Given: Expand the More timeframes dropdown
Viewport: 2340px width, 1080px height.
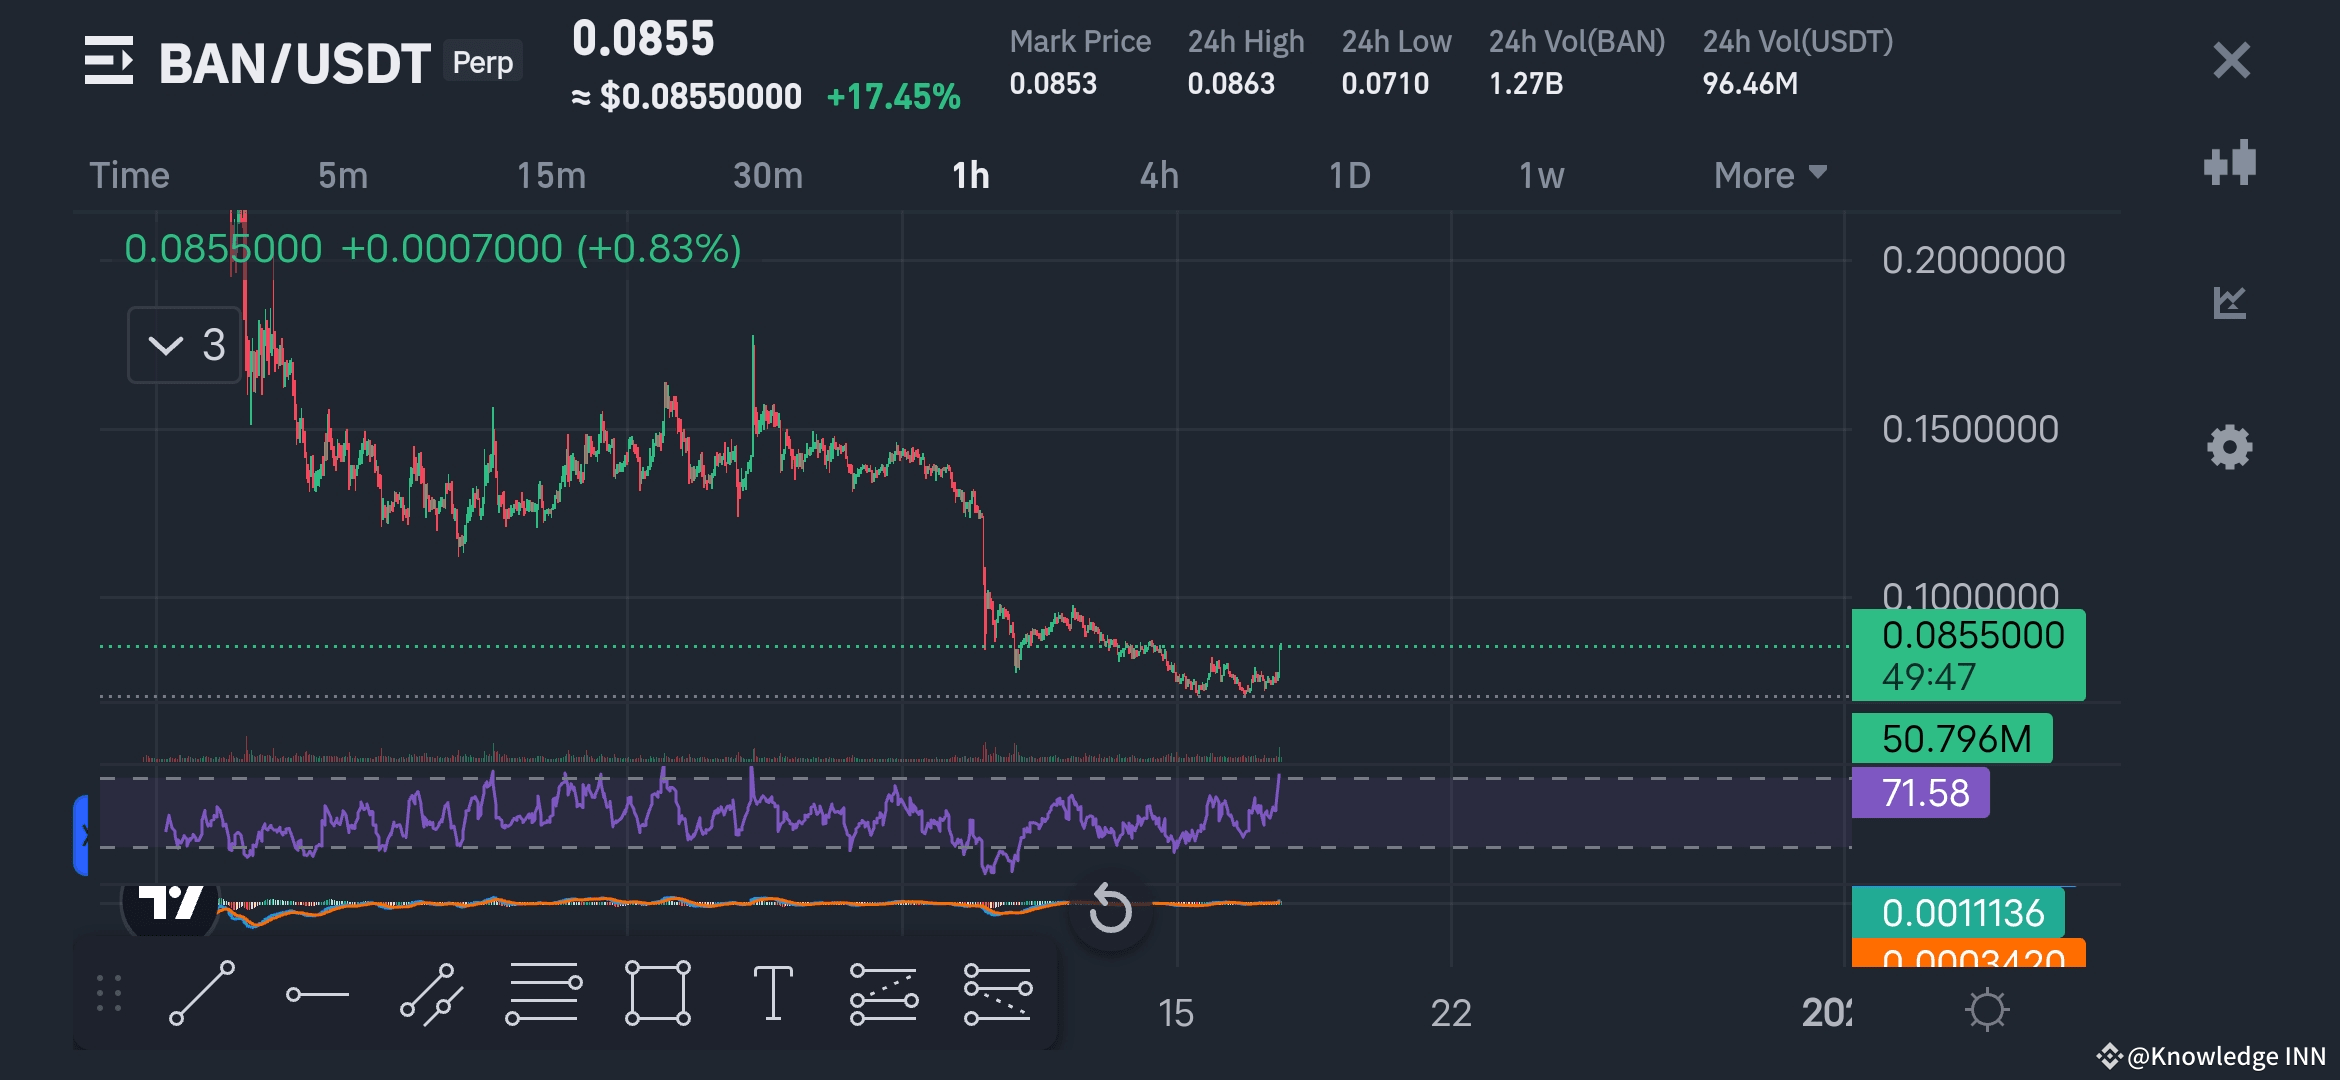Looking at the screenshot, I should point(1769,175).
